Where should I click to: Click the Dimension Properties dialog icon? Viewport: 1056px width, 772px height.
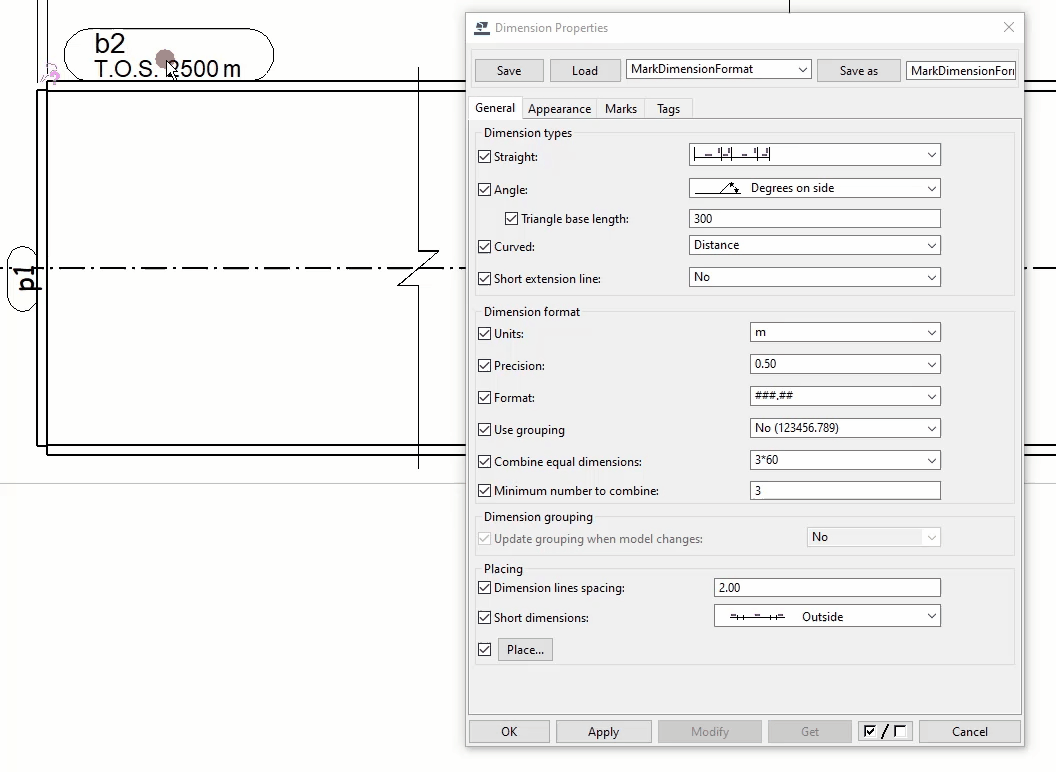point(481,28)
